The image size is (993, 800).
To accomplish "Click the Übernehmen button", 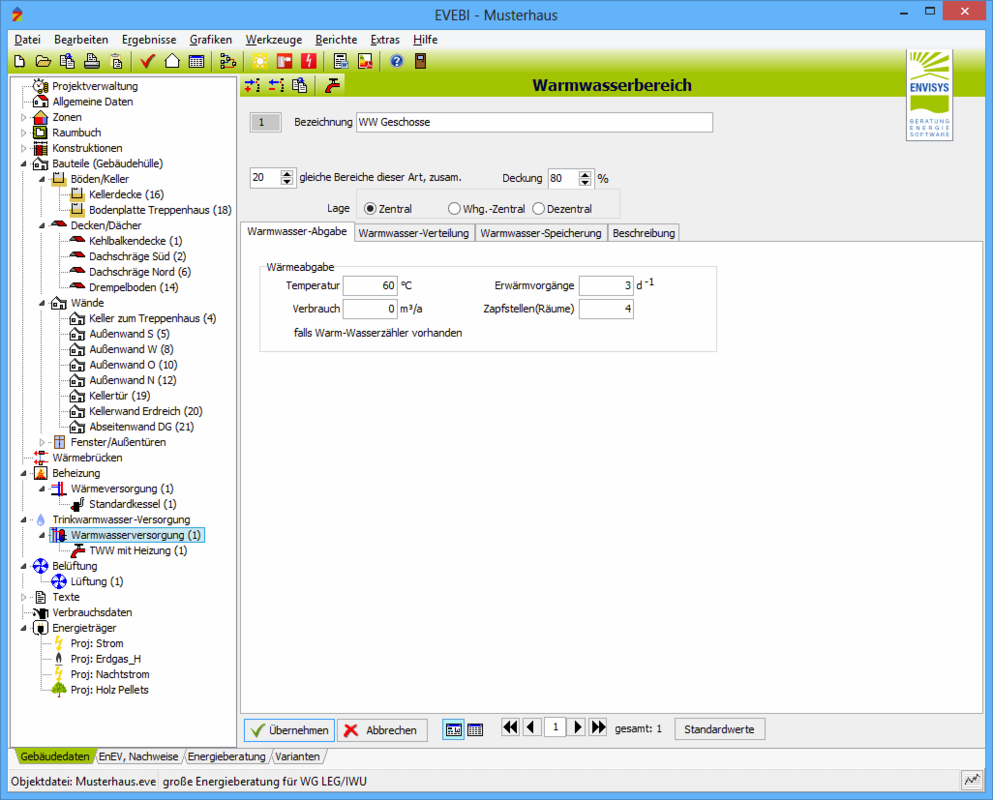I will pos(289,730).
